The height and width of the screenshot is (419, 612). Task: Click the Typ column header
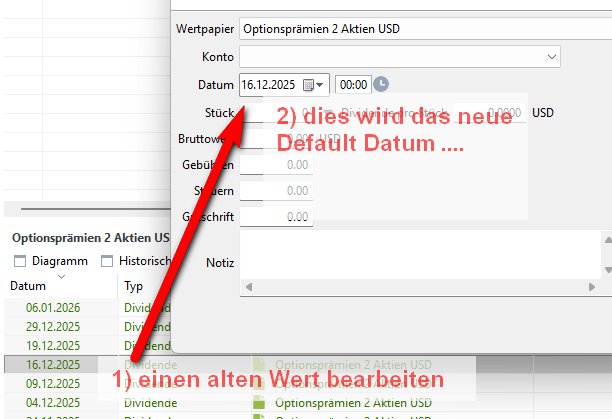134,286
